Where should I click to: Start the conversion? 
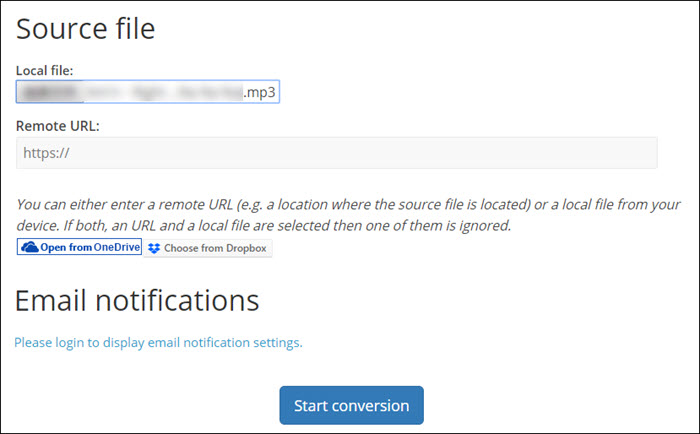pos(351,405)
